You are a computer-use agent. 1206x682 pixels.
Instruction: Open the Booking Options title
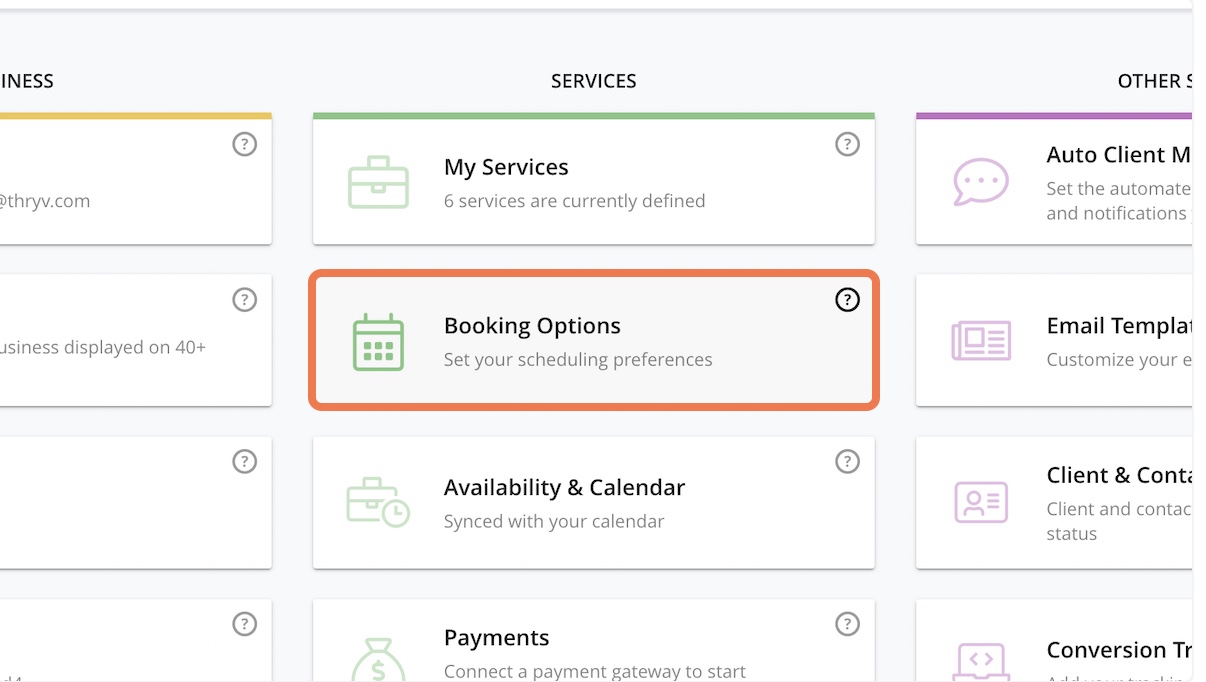coord(532,326)
